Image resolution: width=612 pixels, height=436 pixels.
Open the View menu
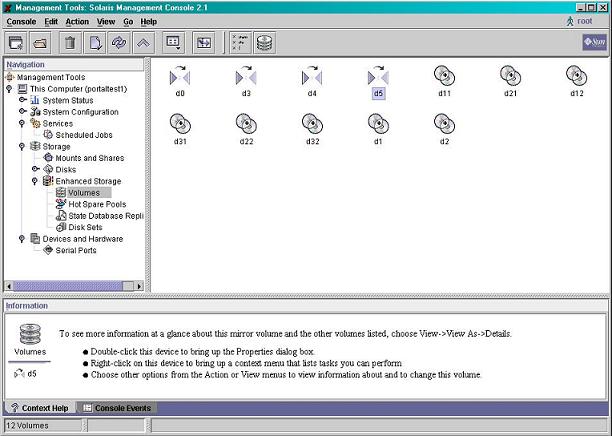click(106, 22)
